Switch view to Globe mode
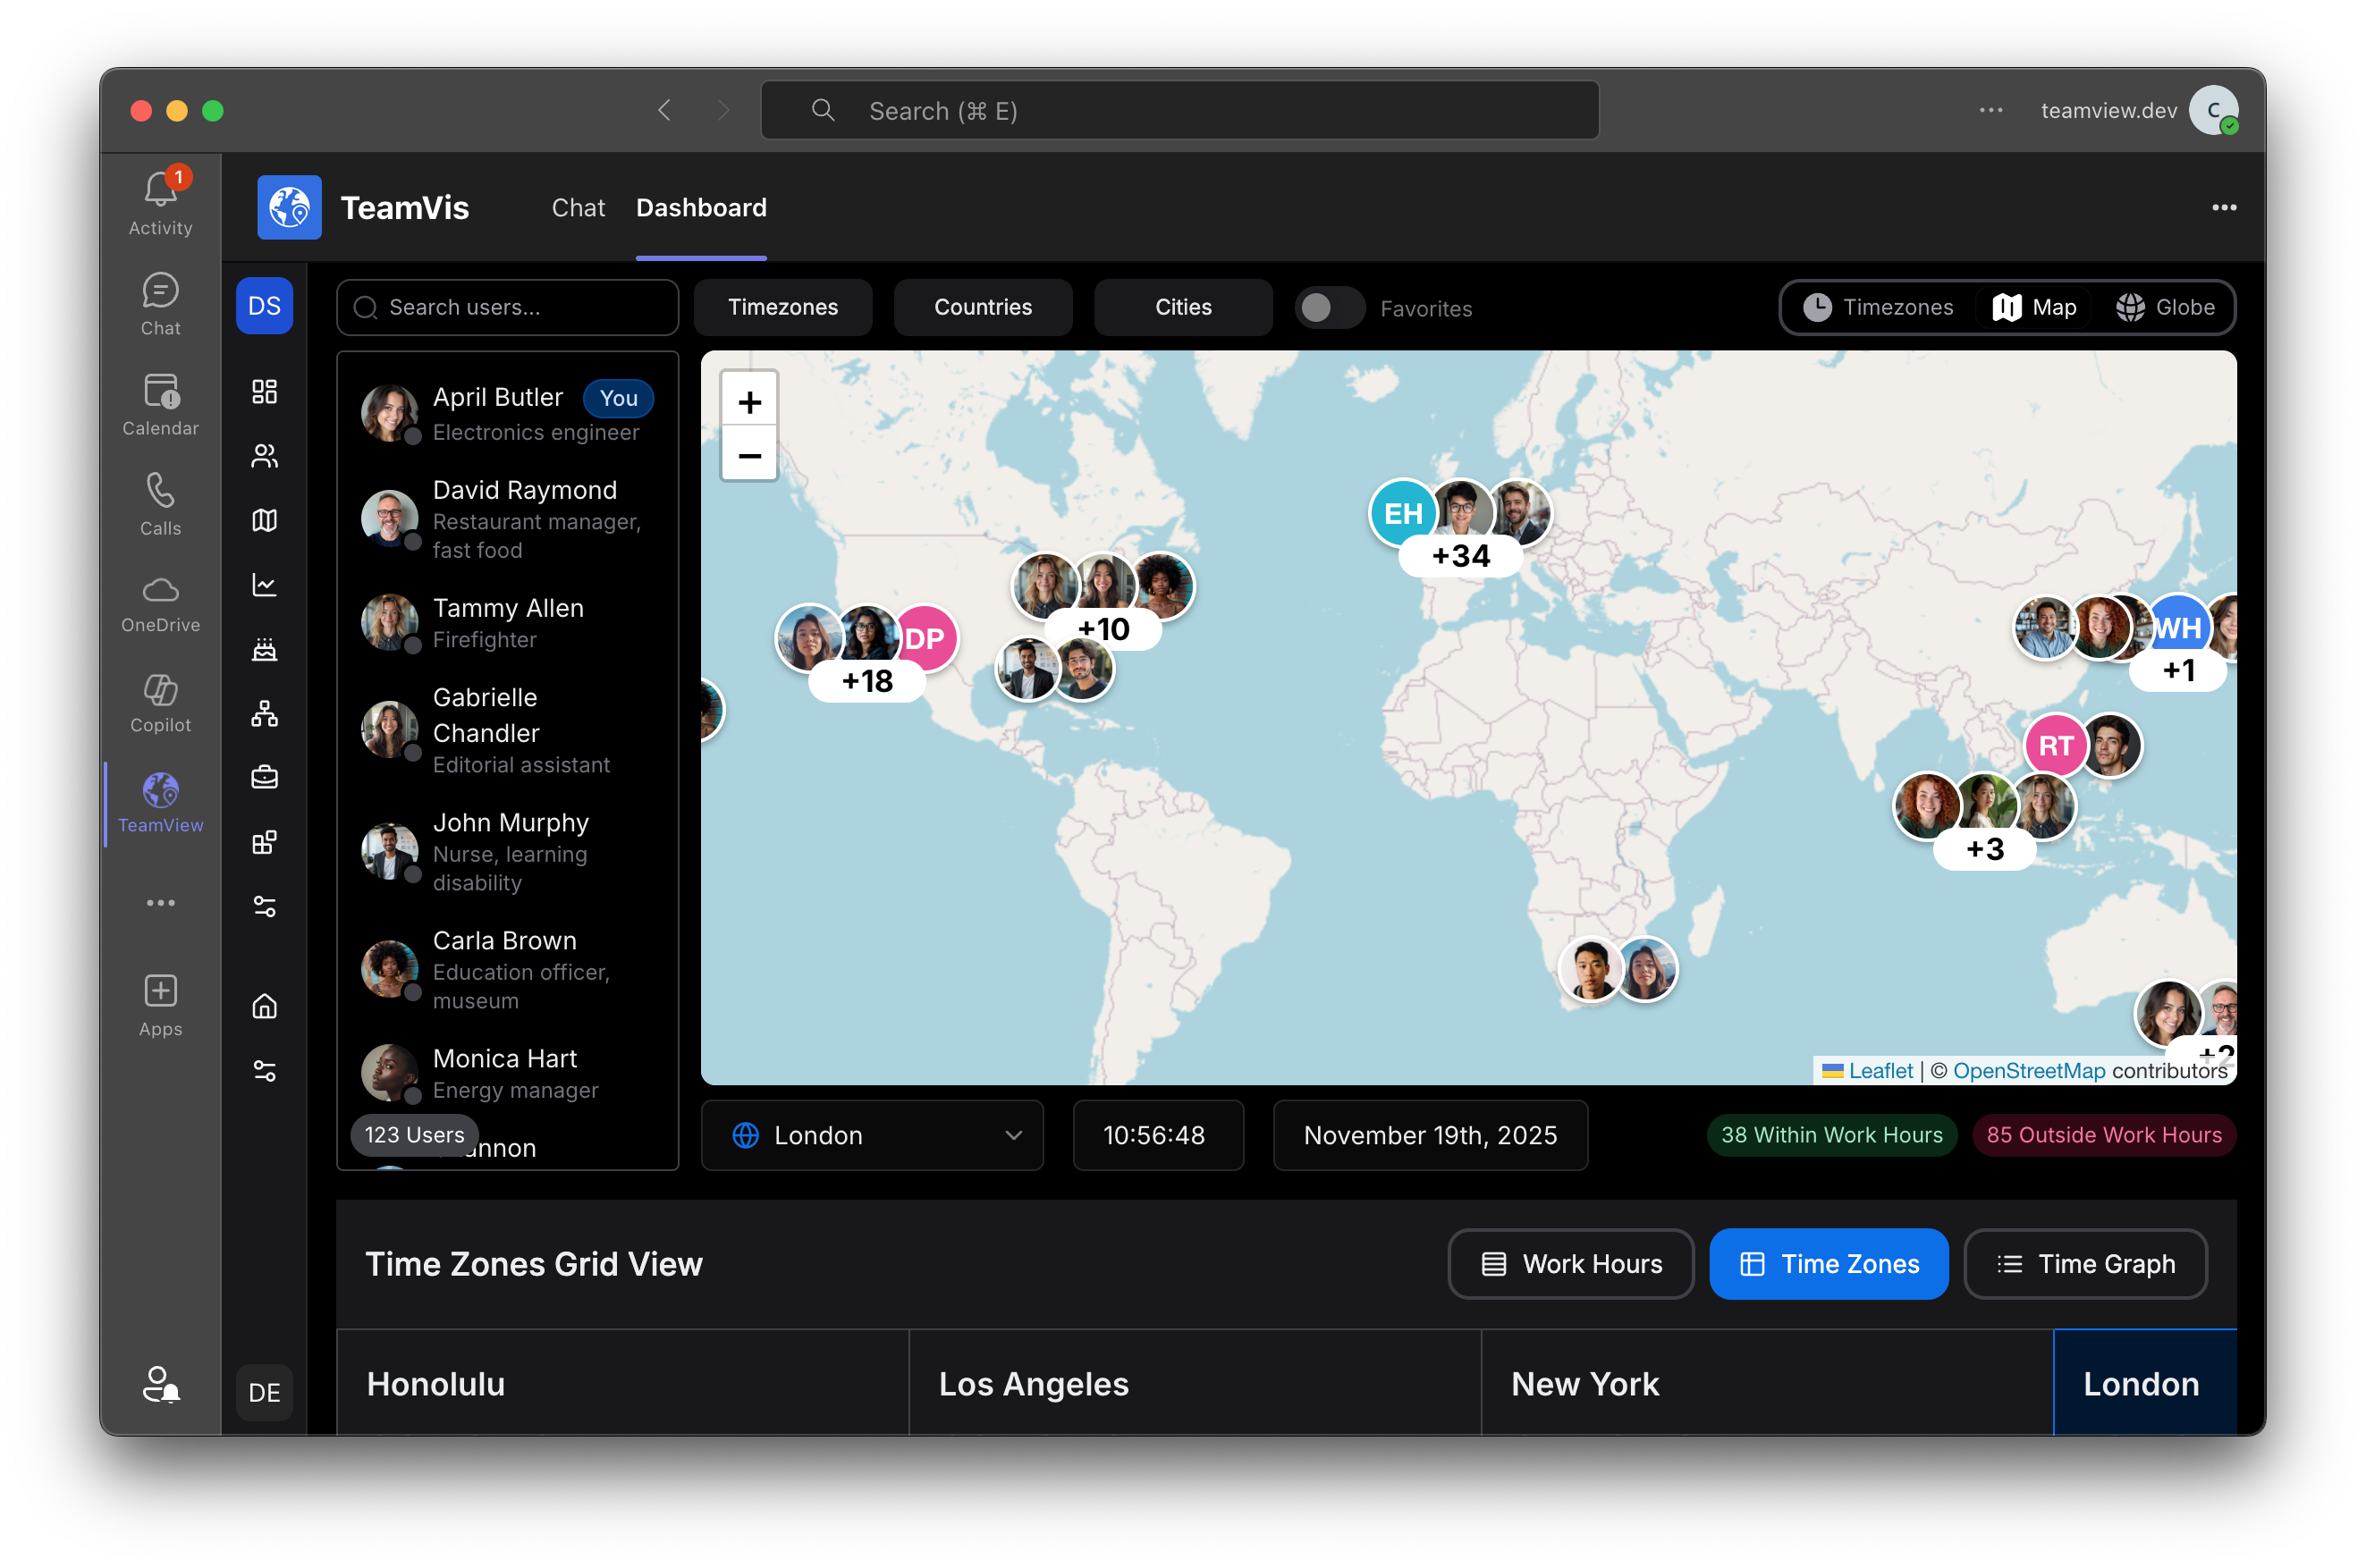Screen dimensions: 2366x1568 click(2165, 307)
